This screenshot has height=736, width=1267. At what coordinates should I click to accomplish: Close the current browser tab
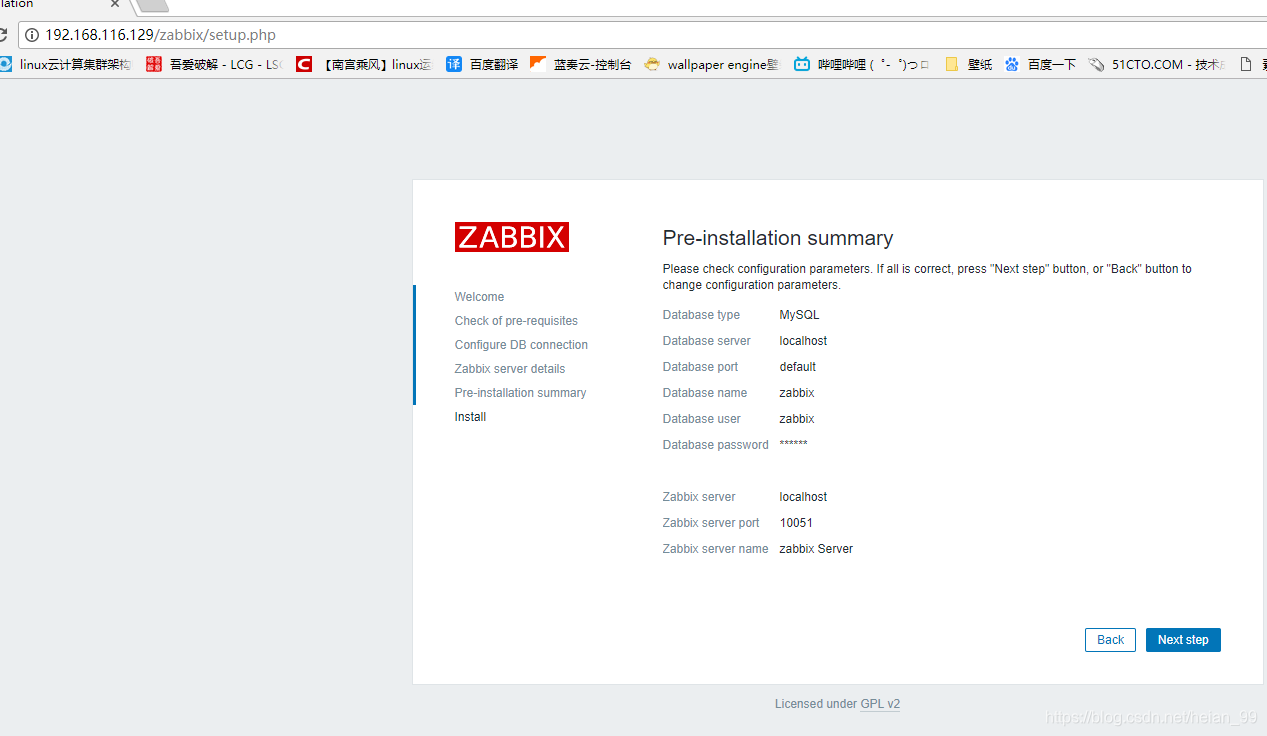tap(115, 4)
